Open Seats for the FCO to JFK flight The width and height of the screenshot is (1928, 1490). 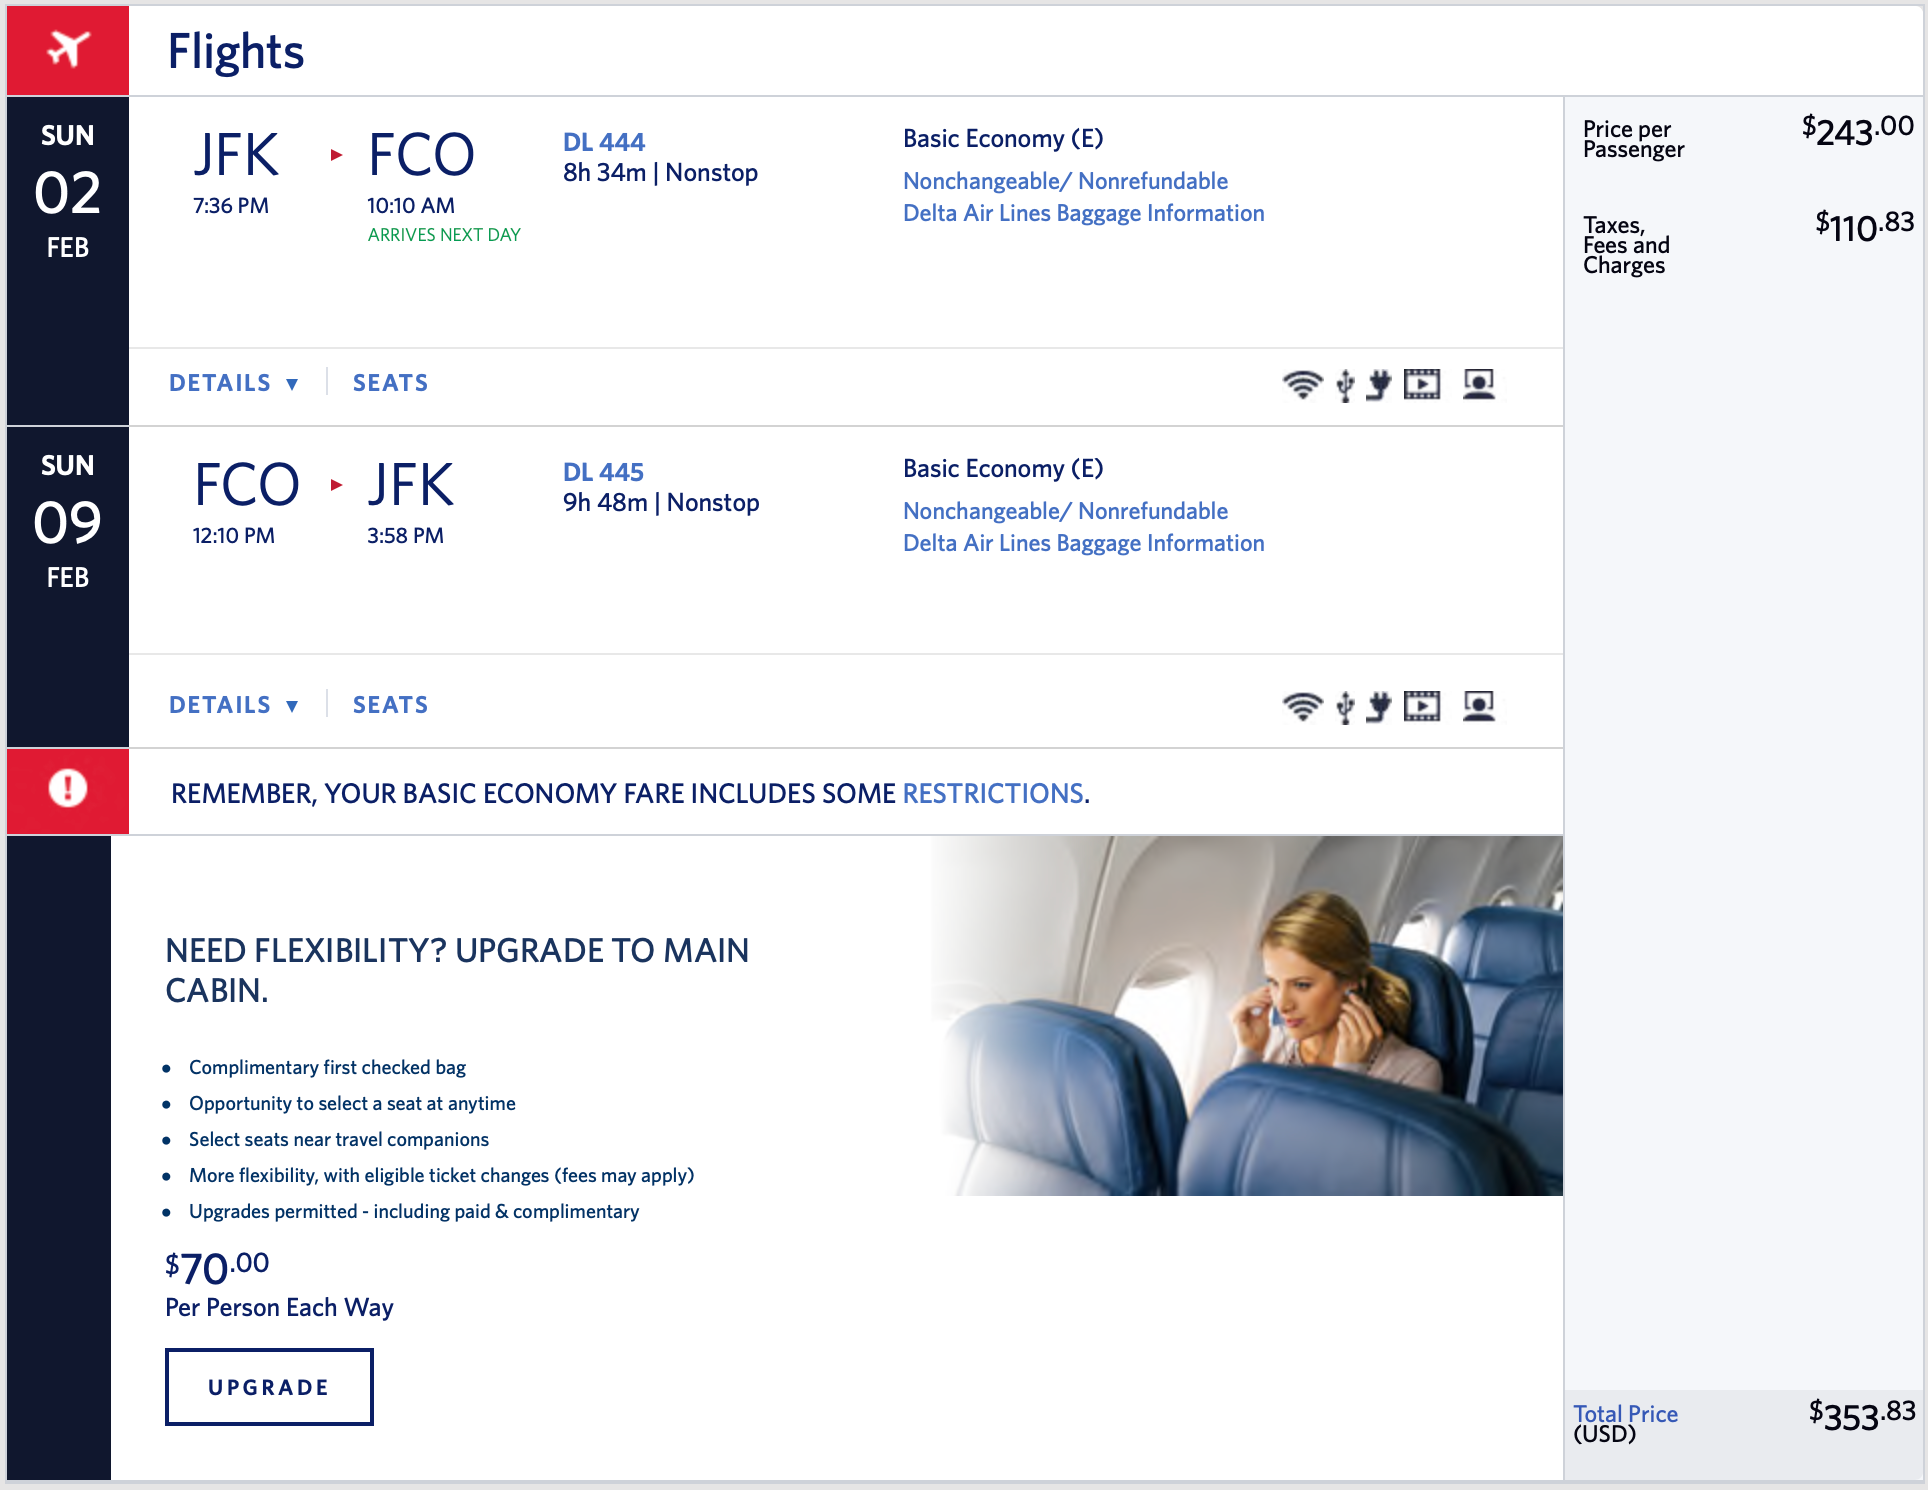[391, 705]
